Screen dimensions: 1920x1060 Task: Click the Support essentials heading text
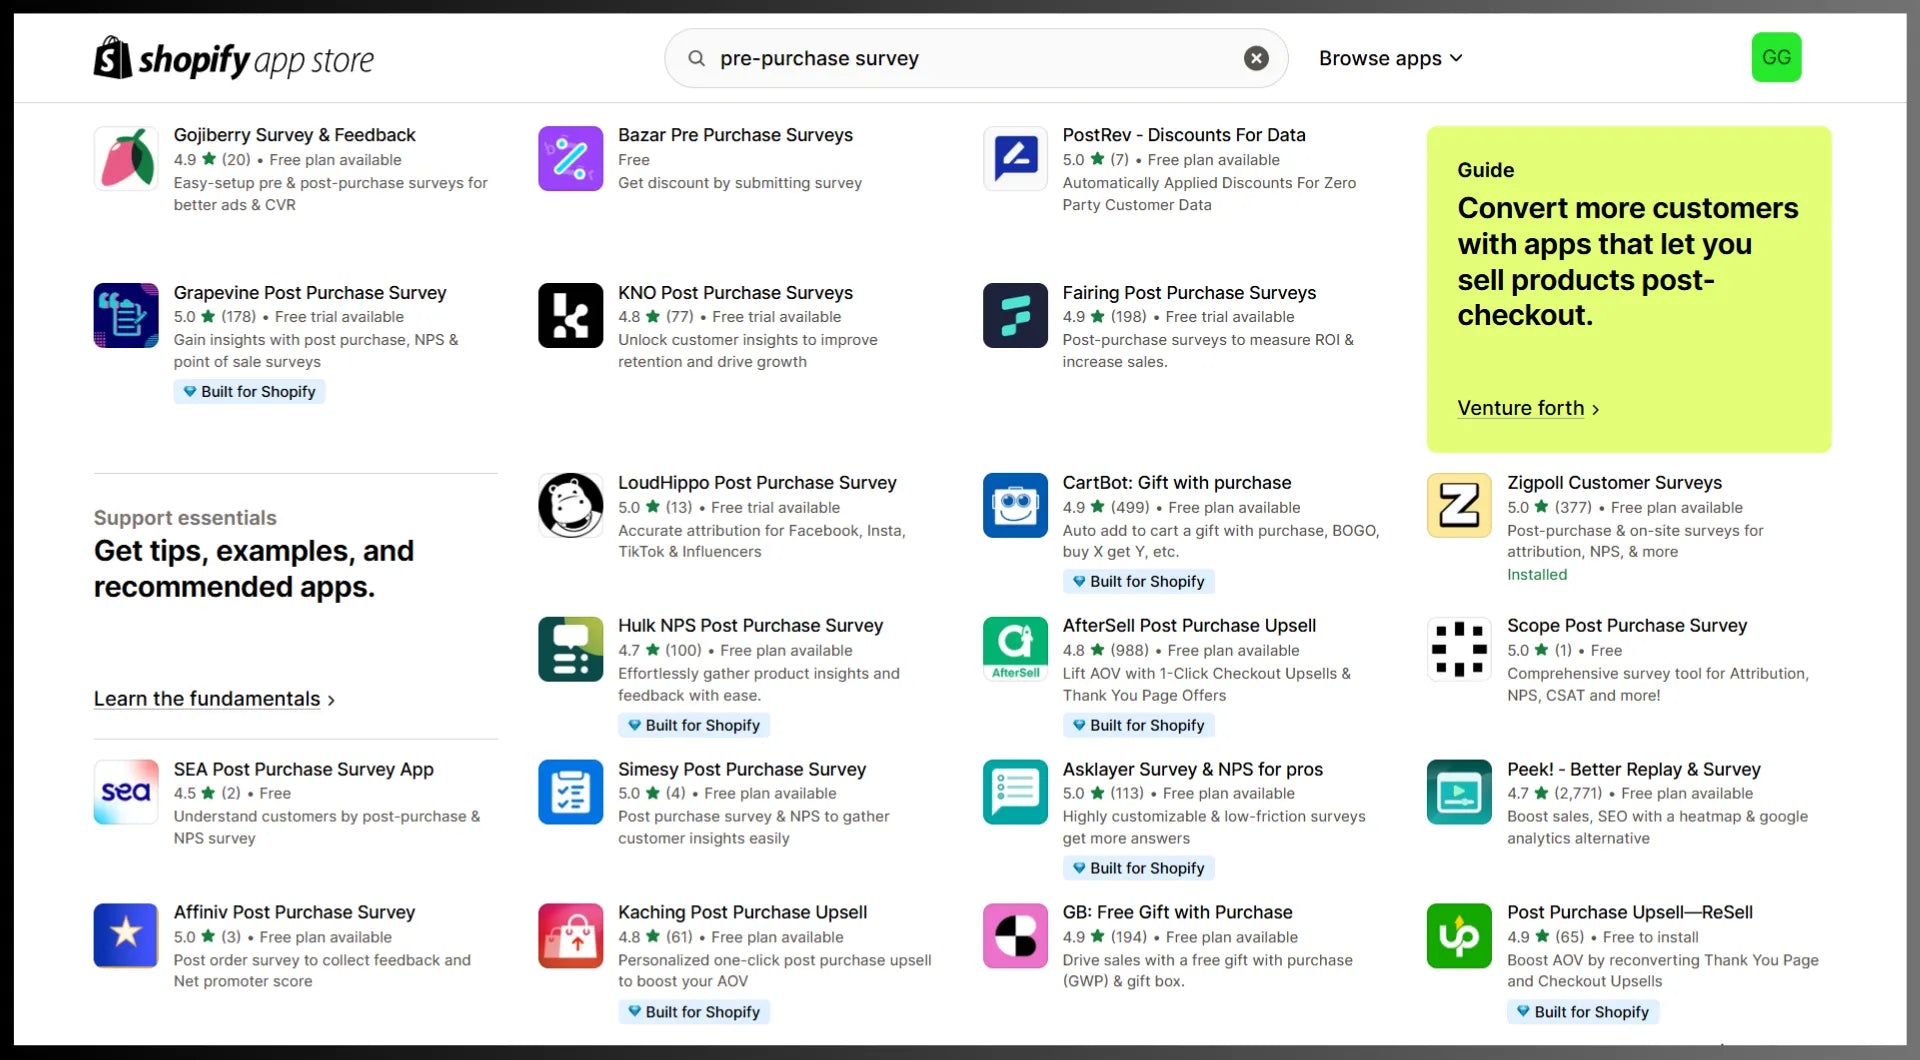tap(185, 518)
